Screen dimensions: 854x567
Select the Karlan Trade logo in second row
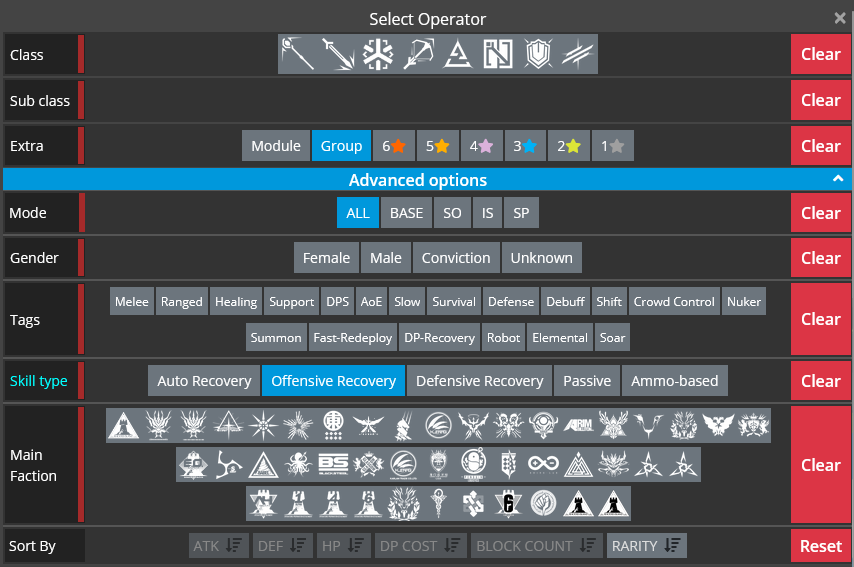[x=403, y=465]
